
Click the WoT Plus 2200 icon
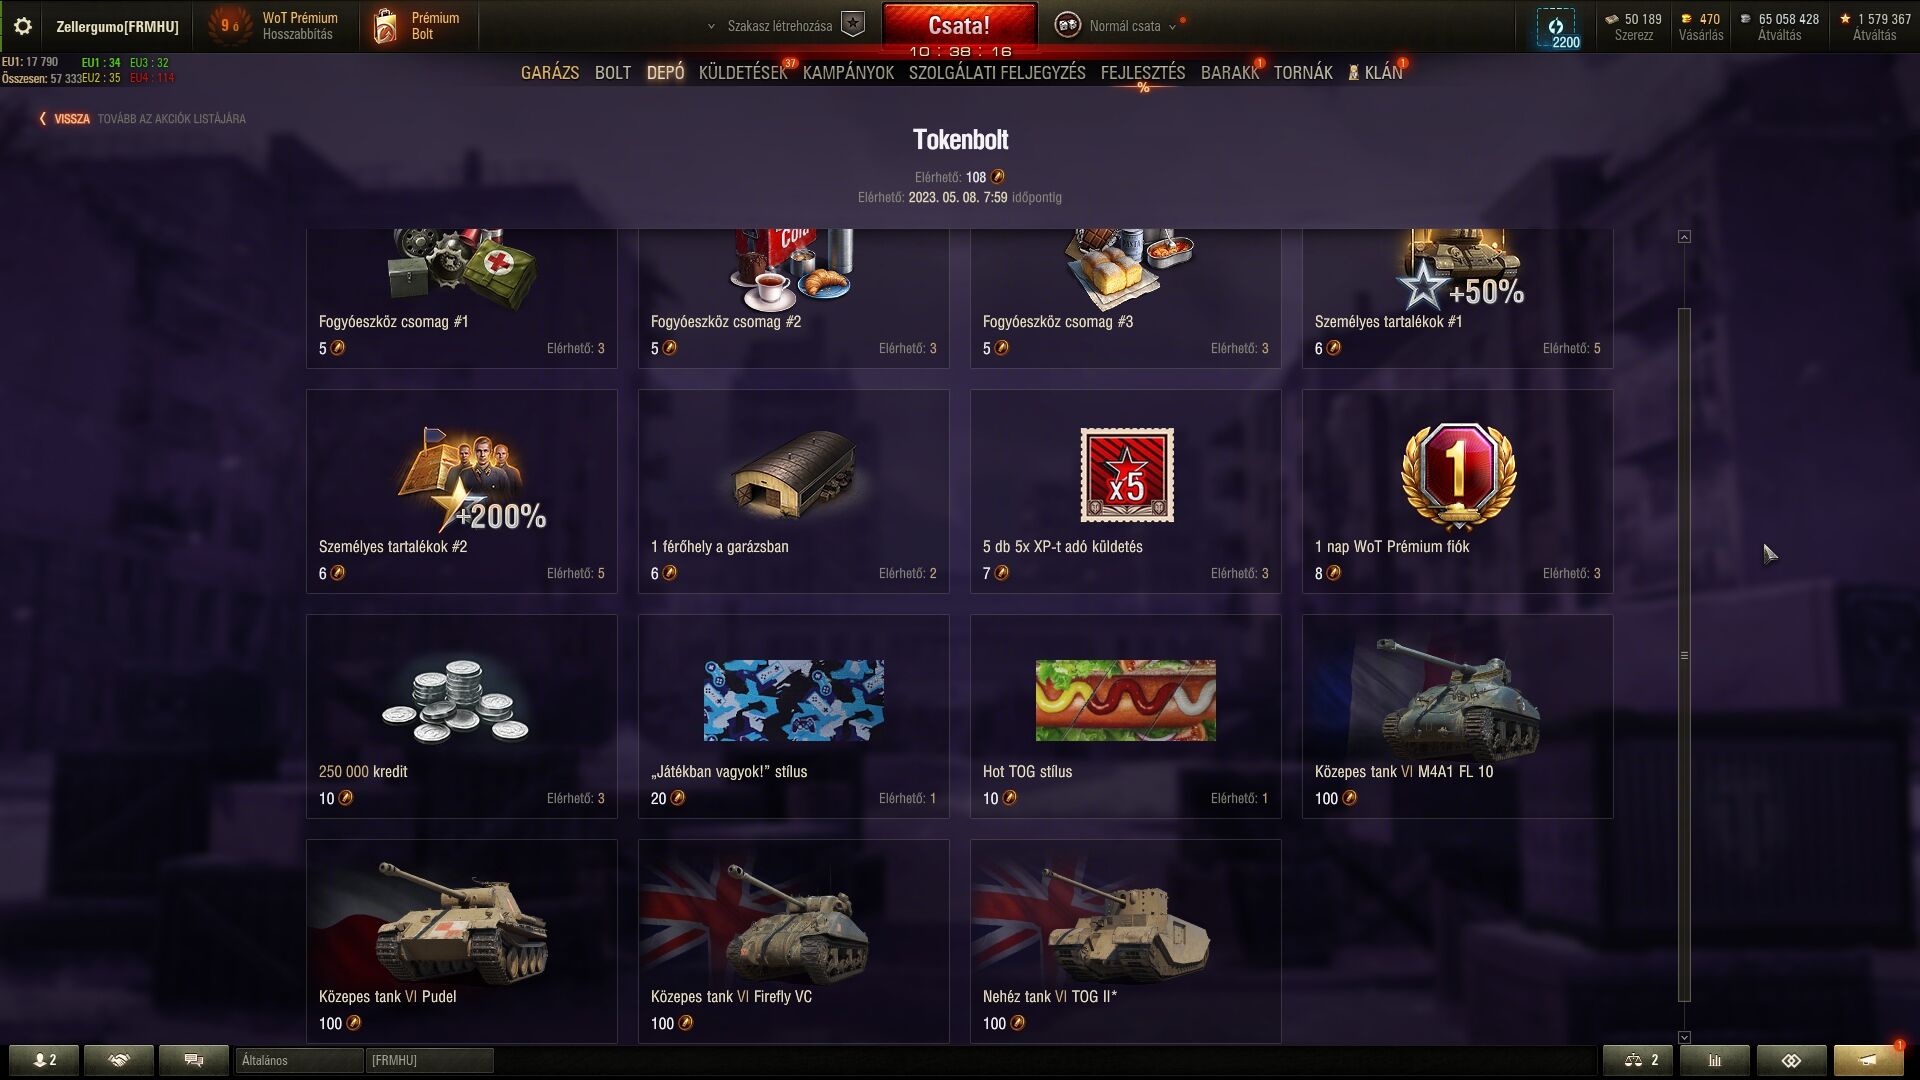pos(1556,28)
